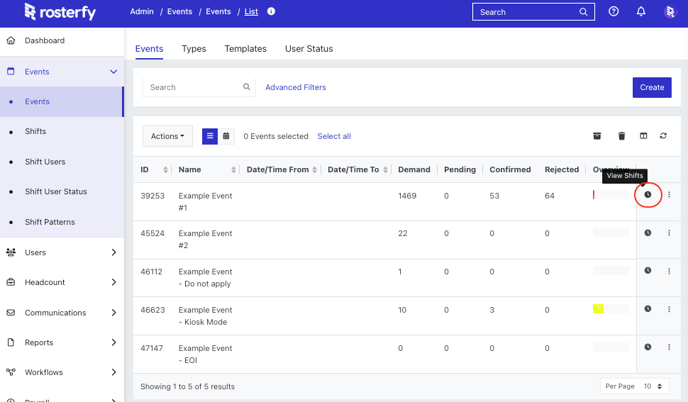The width and height of the screenshot is (688, 402).
Task: Open the column layout icon
Action: tap(643, 136)
